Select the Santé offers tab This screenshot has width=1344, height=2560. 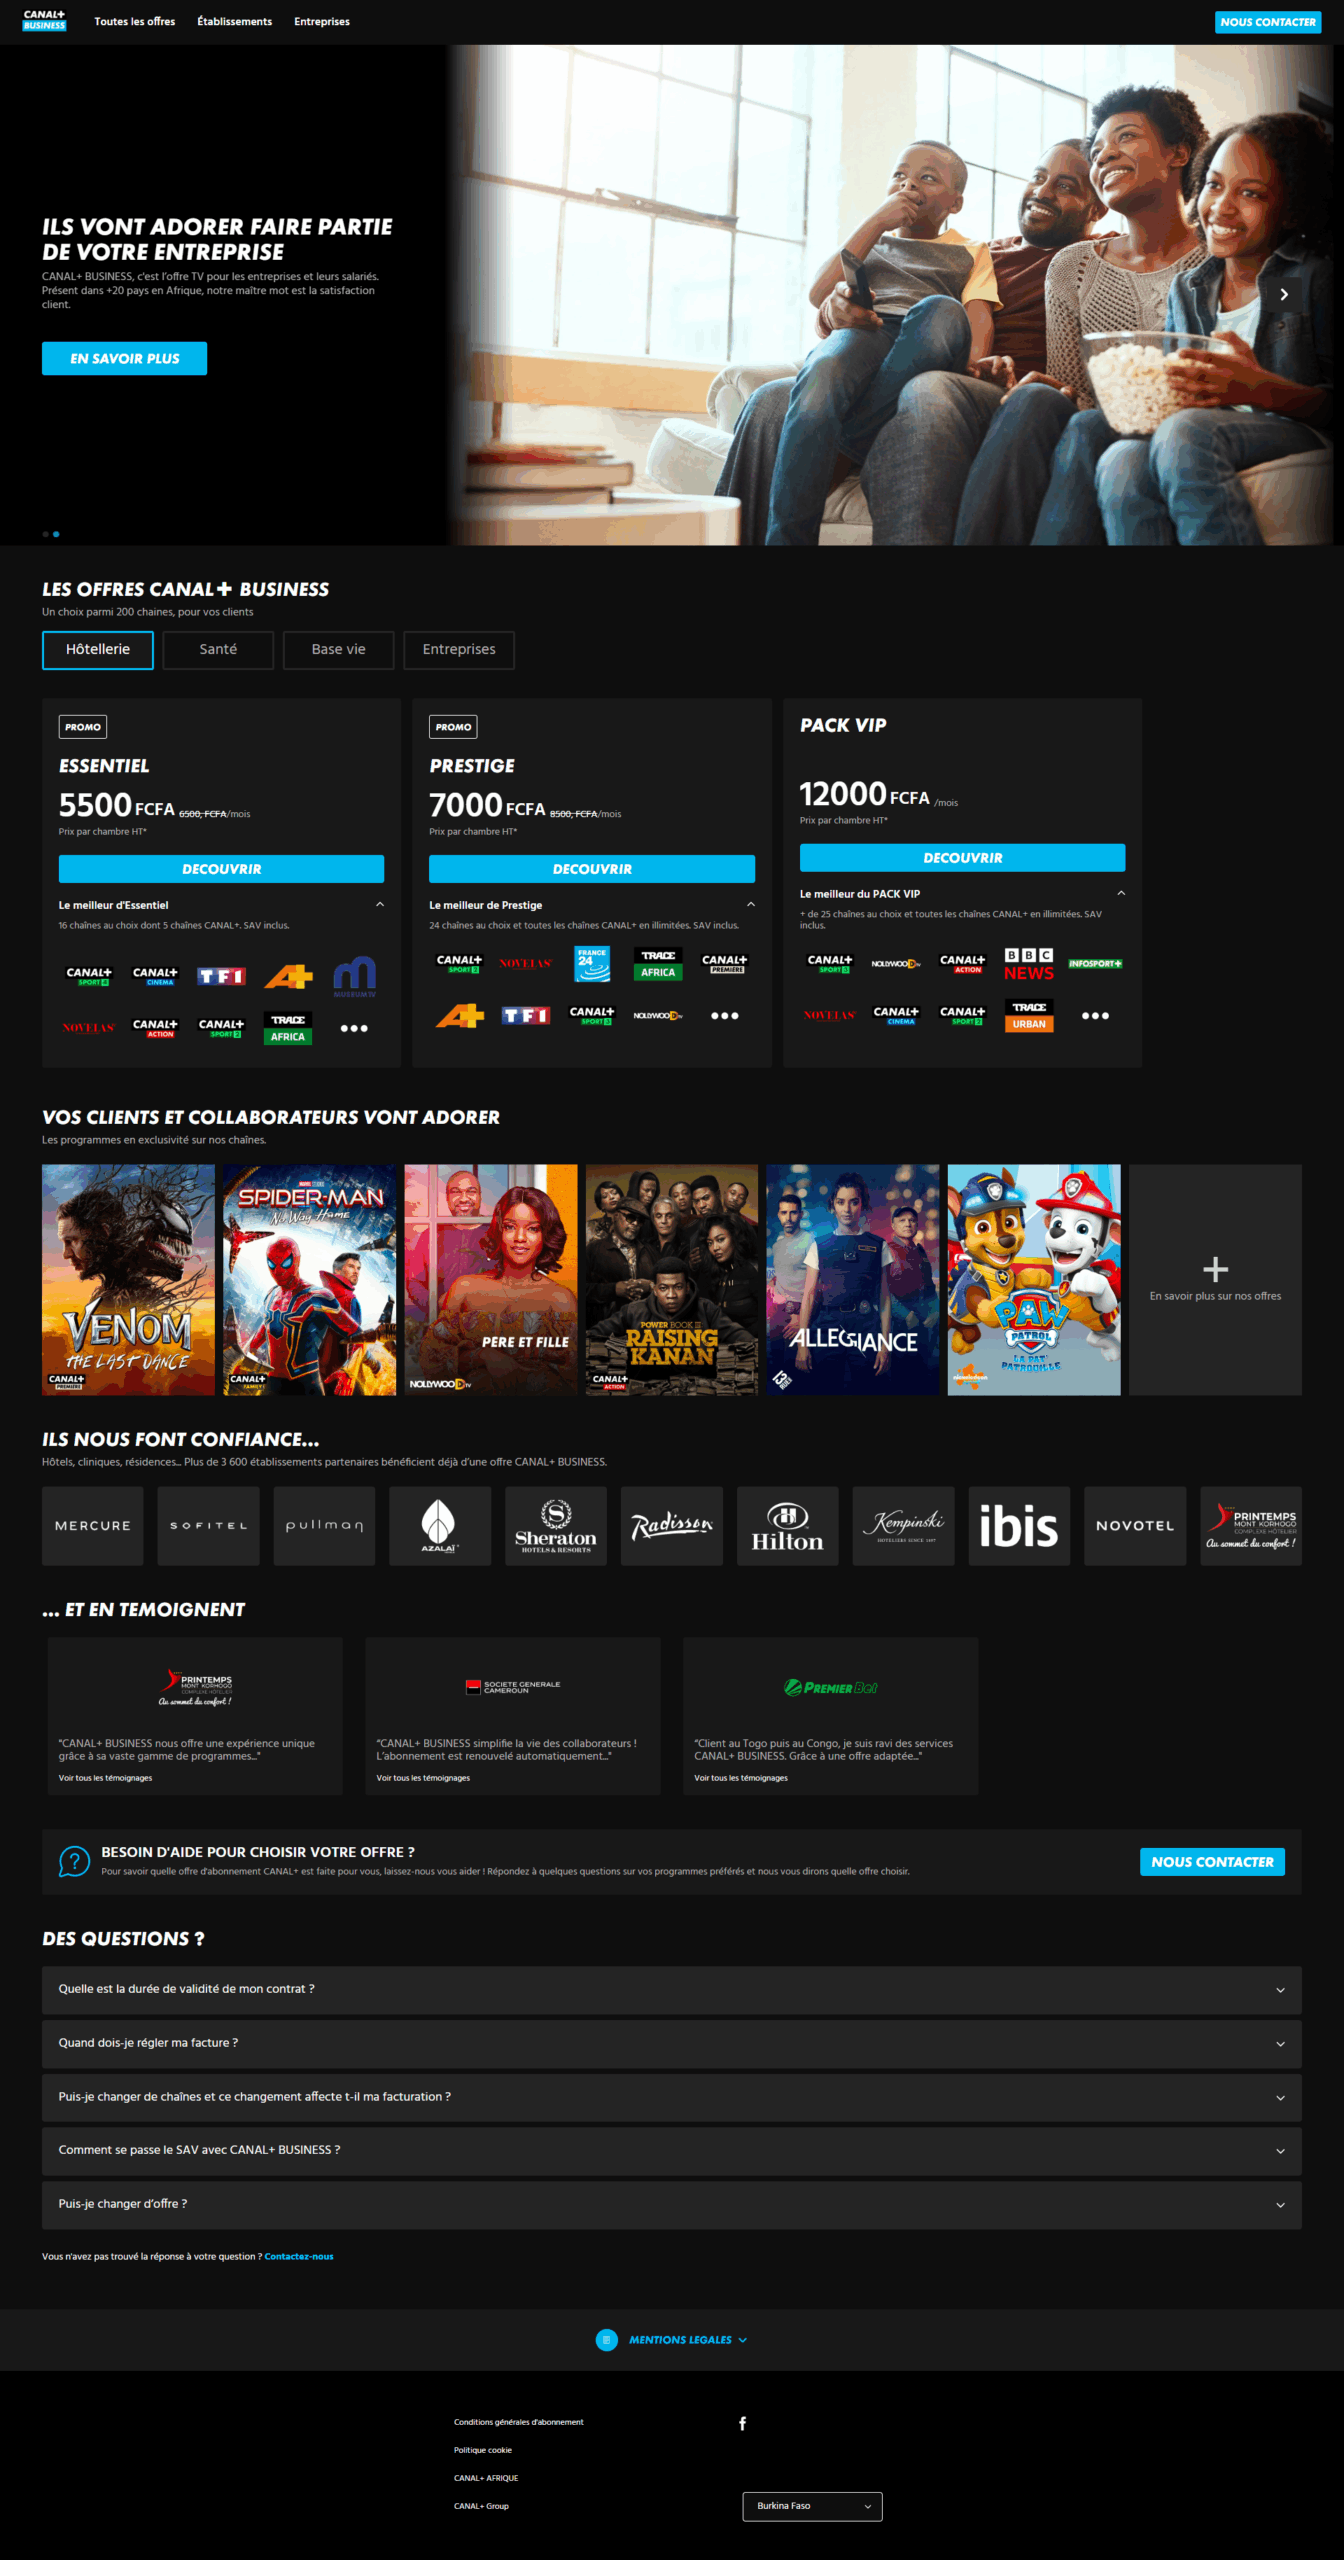218,650
